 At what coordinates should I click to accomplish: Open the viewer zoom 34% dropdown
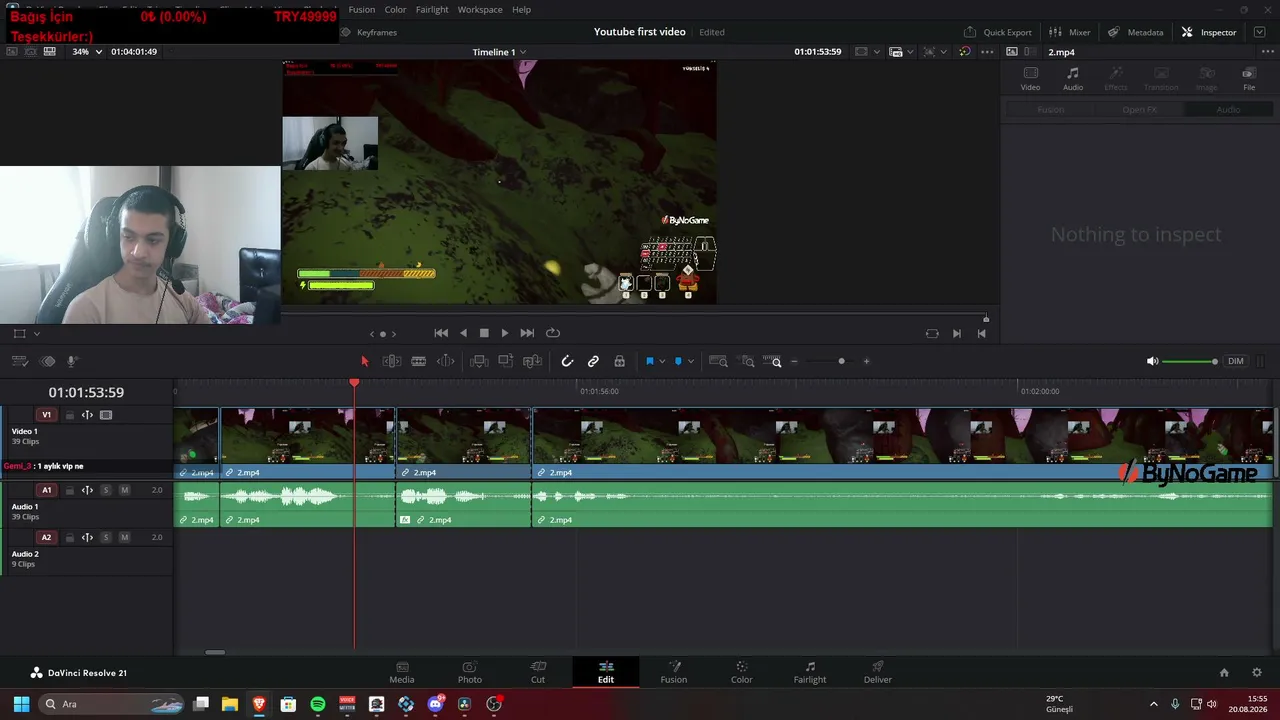click(x=87, y=52)
